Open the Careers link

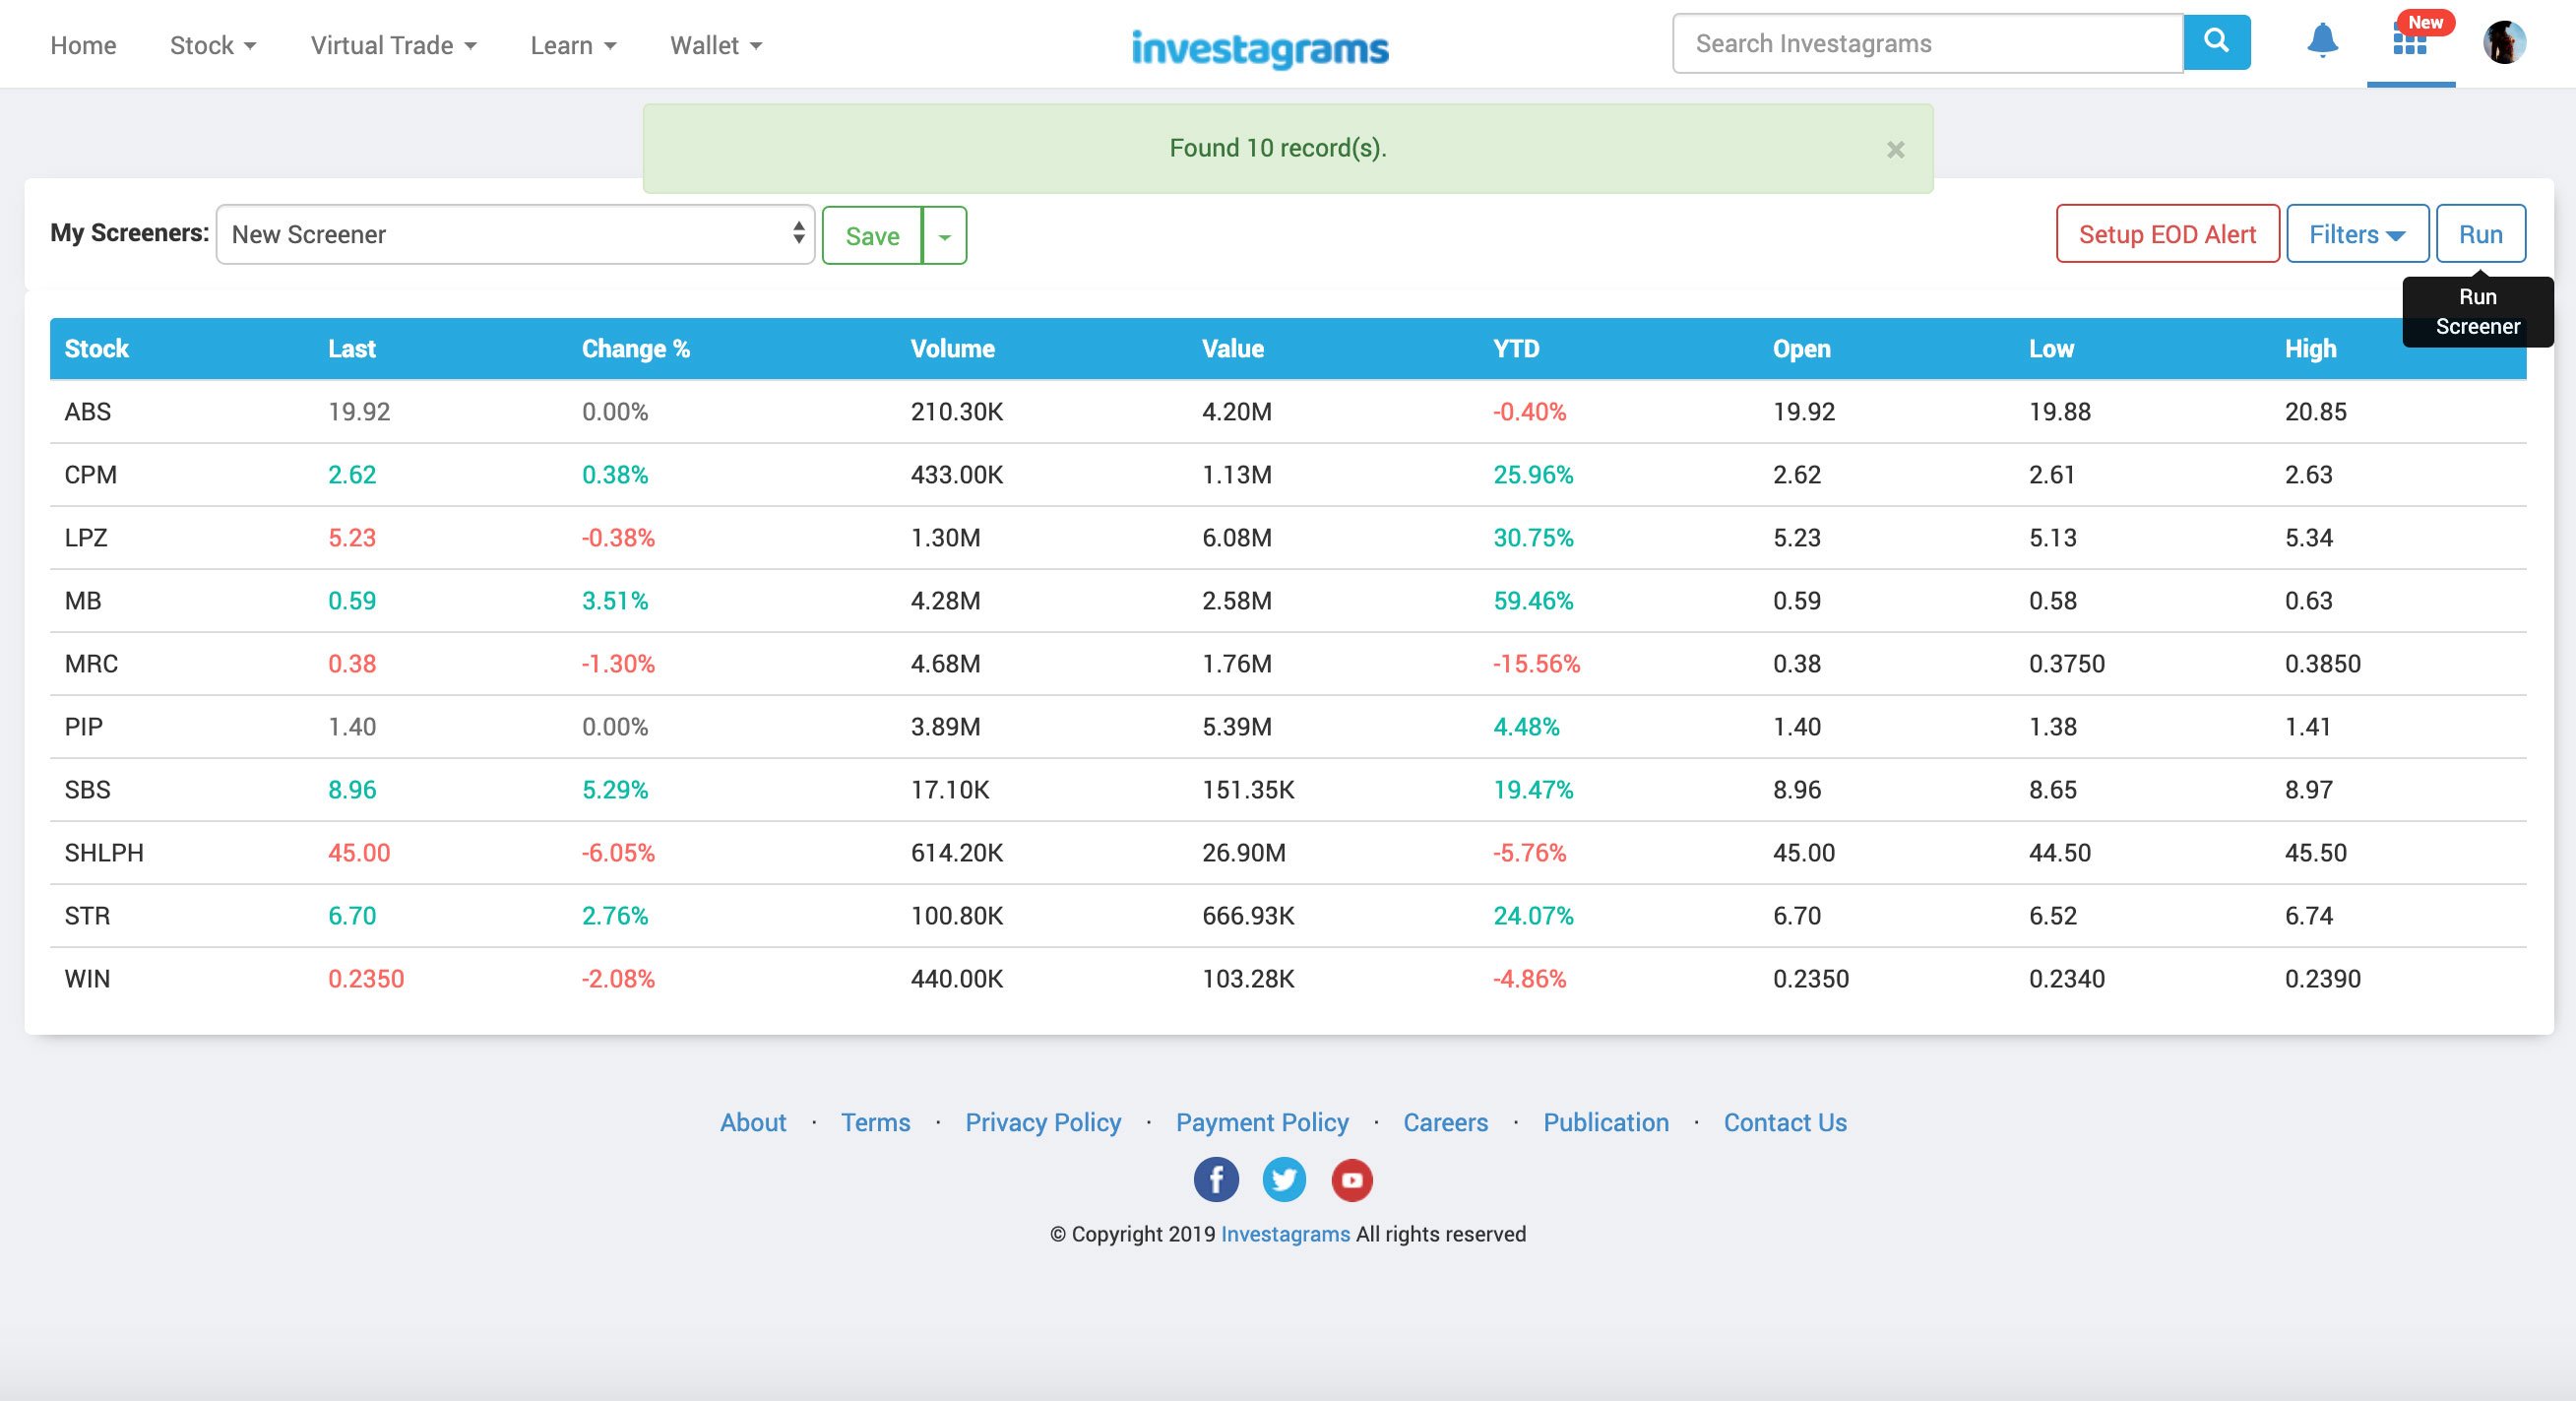point(1445,1123)
